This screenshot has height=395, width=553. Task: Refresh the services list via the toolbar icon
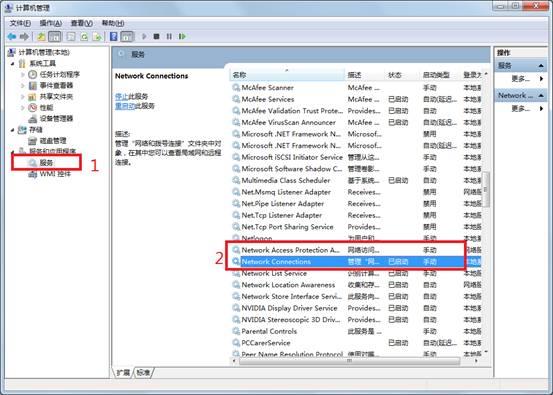coord(84,36)
